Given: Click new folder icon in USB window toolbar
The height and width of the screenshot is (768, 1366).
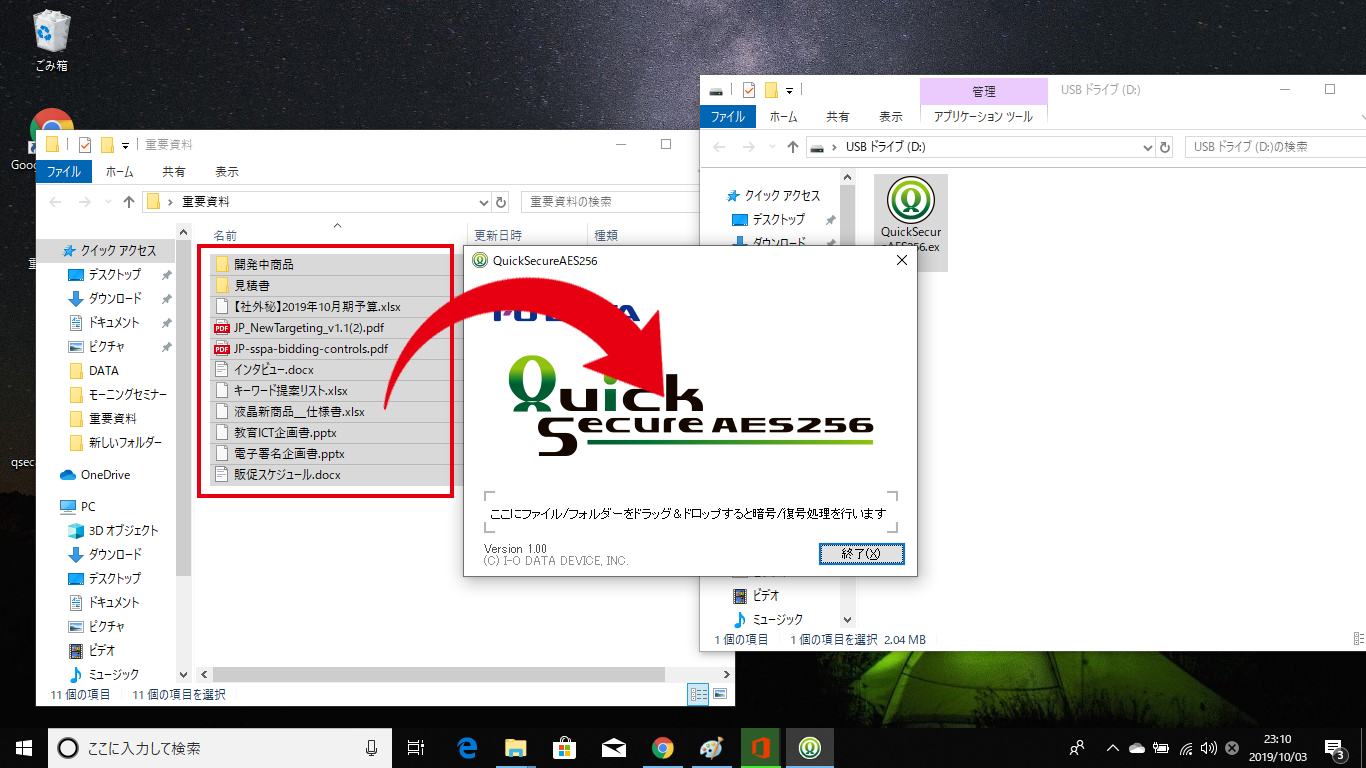Looking at the screenshot, I should (x=771, y=90).
